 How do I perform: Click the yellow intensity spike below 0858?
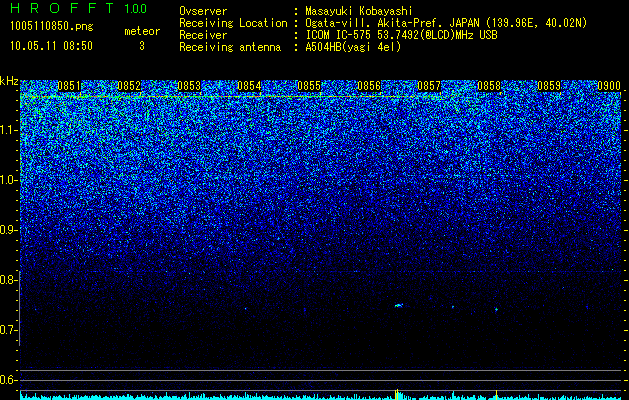[496, 395]
